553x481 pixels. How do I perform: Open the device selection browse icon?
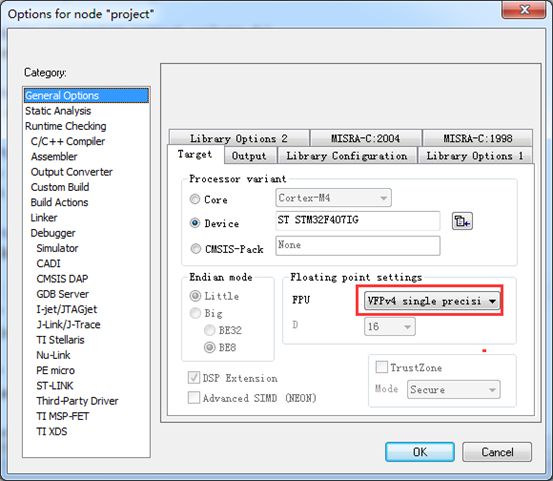tap(462, 221)
